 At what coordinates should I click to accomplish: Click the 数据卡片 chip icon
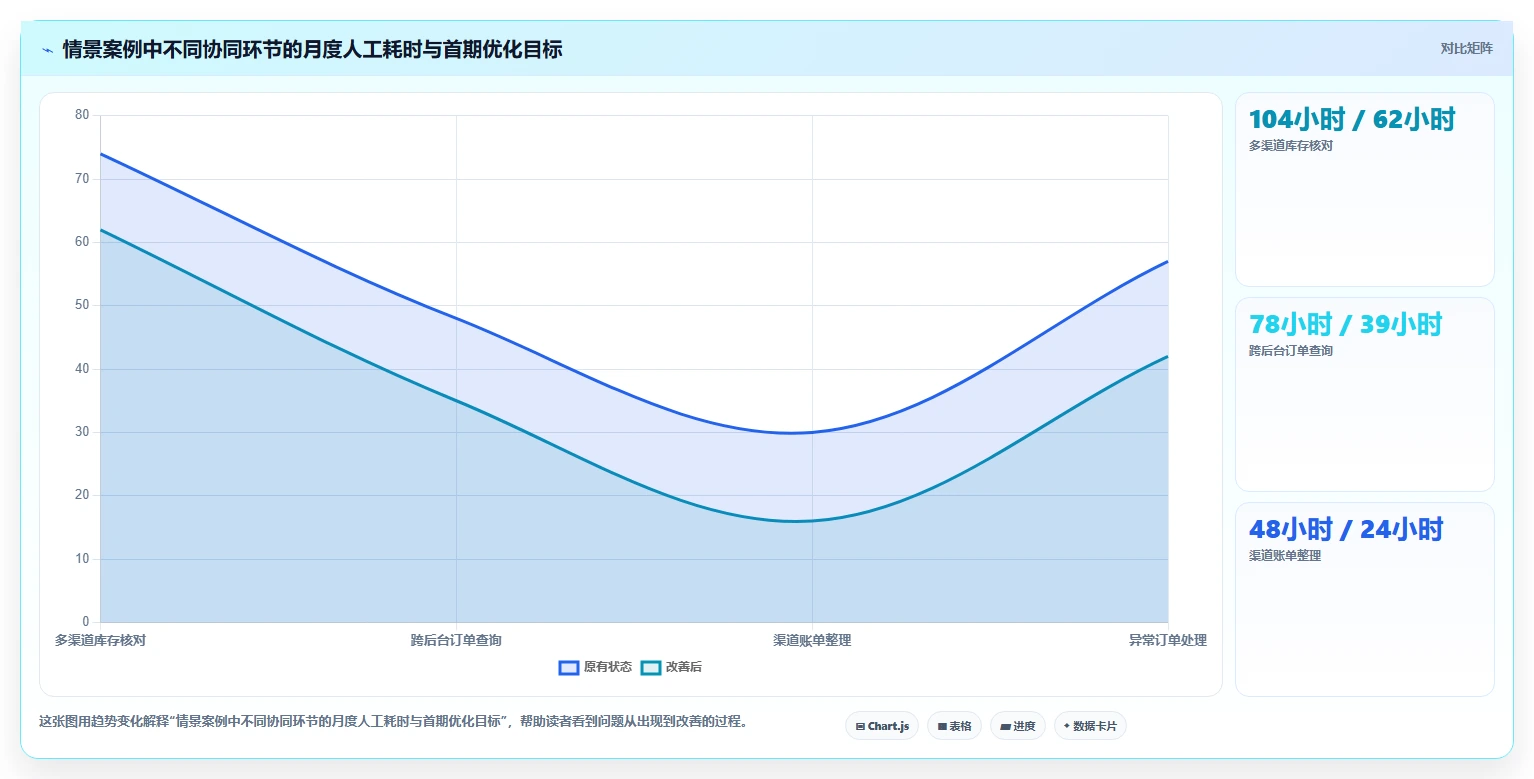point(1067,726)
